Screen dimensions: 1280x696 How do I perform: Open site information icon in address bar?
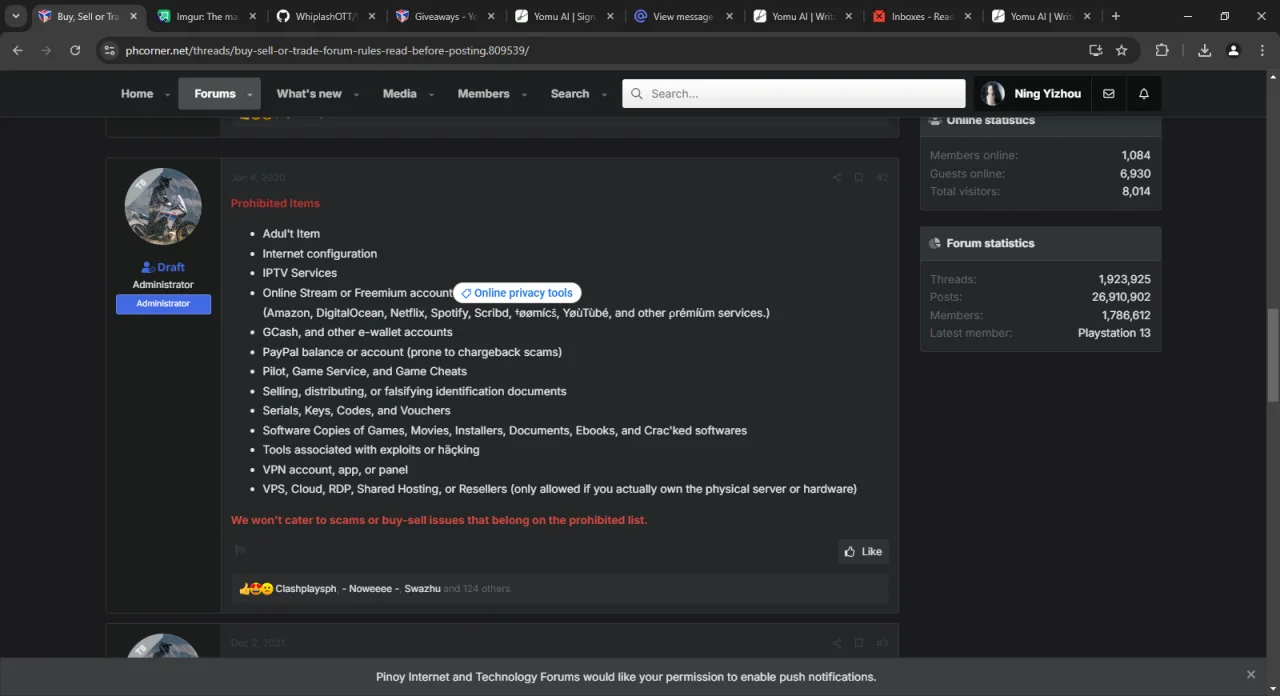(x=110, y=50)
